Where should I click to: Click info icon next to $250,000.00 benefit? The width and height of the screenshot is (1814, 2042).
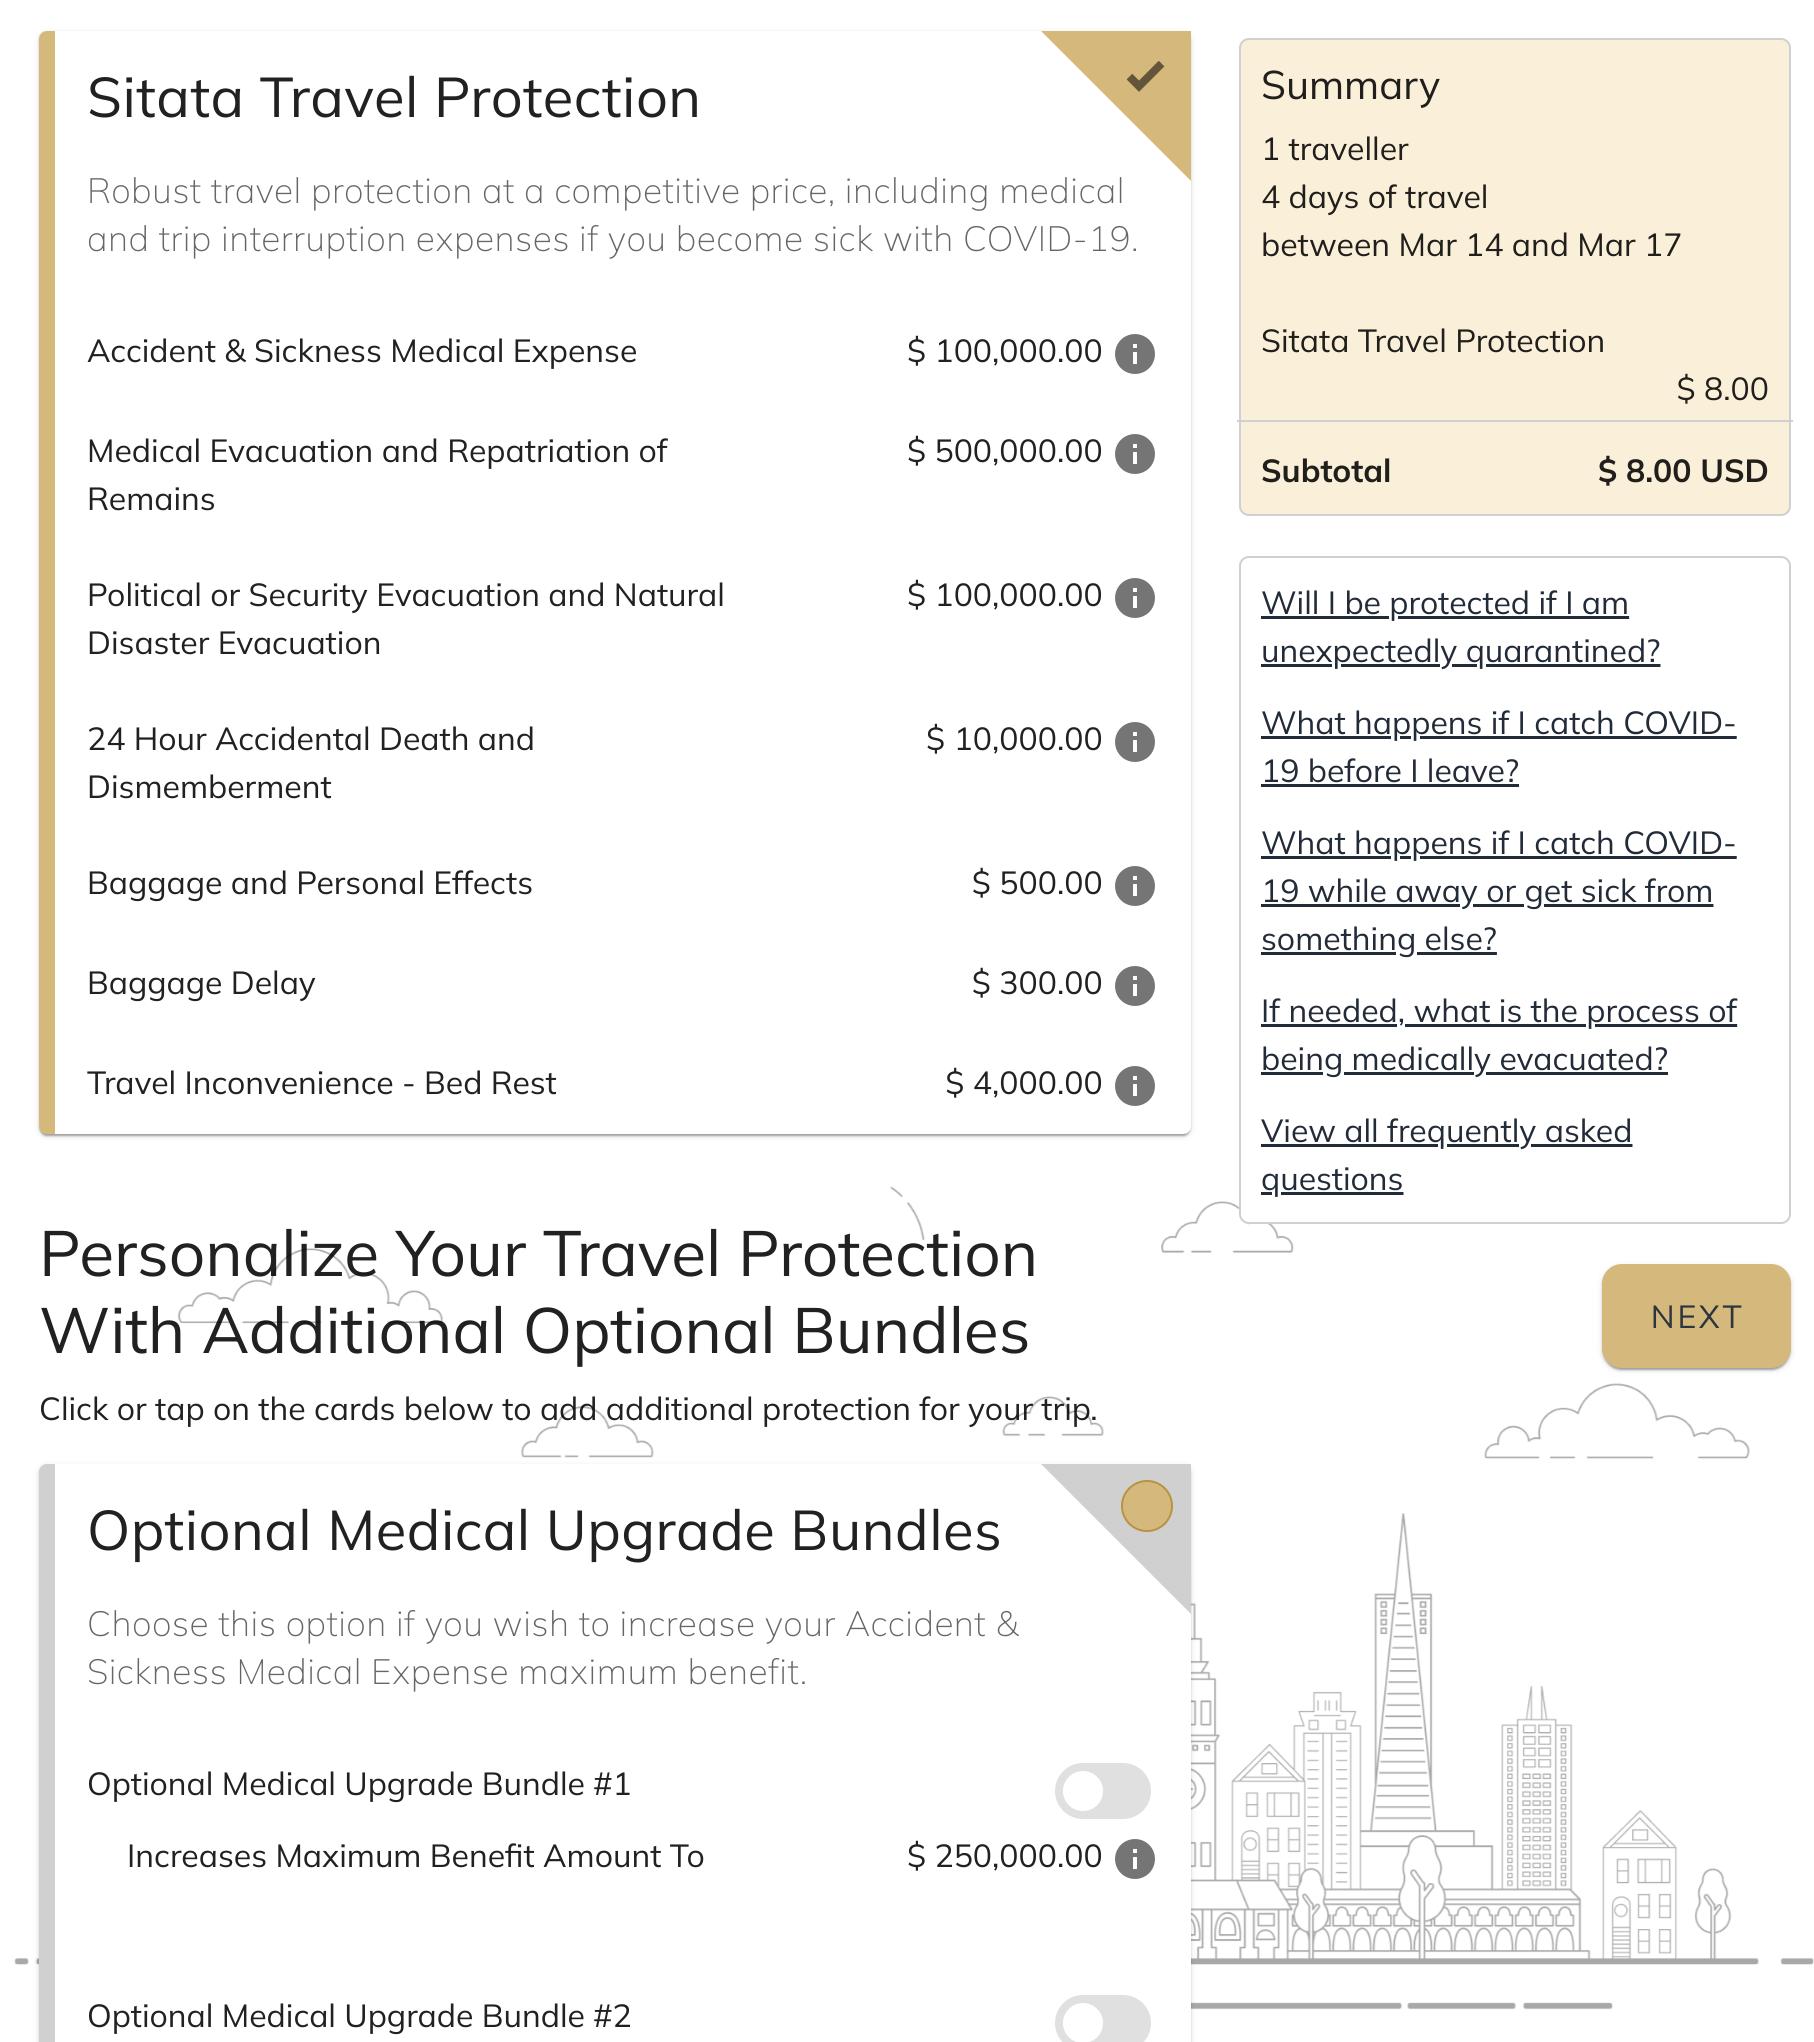point(1134,1858)
